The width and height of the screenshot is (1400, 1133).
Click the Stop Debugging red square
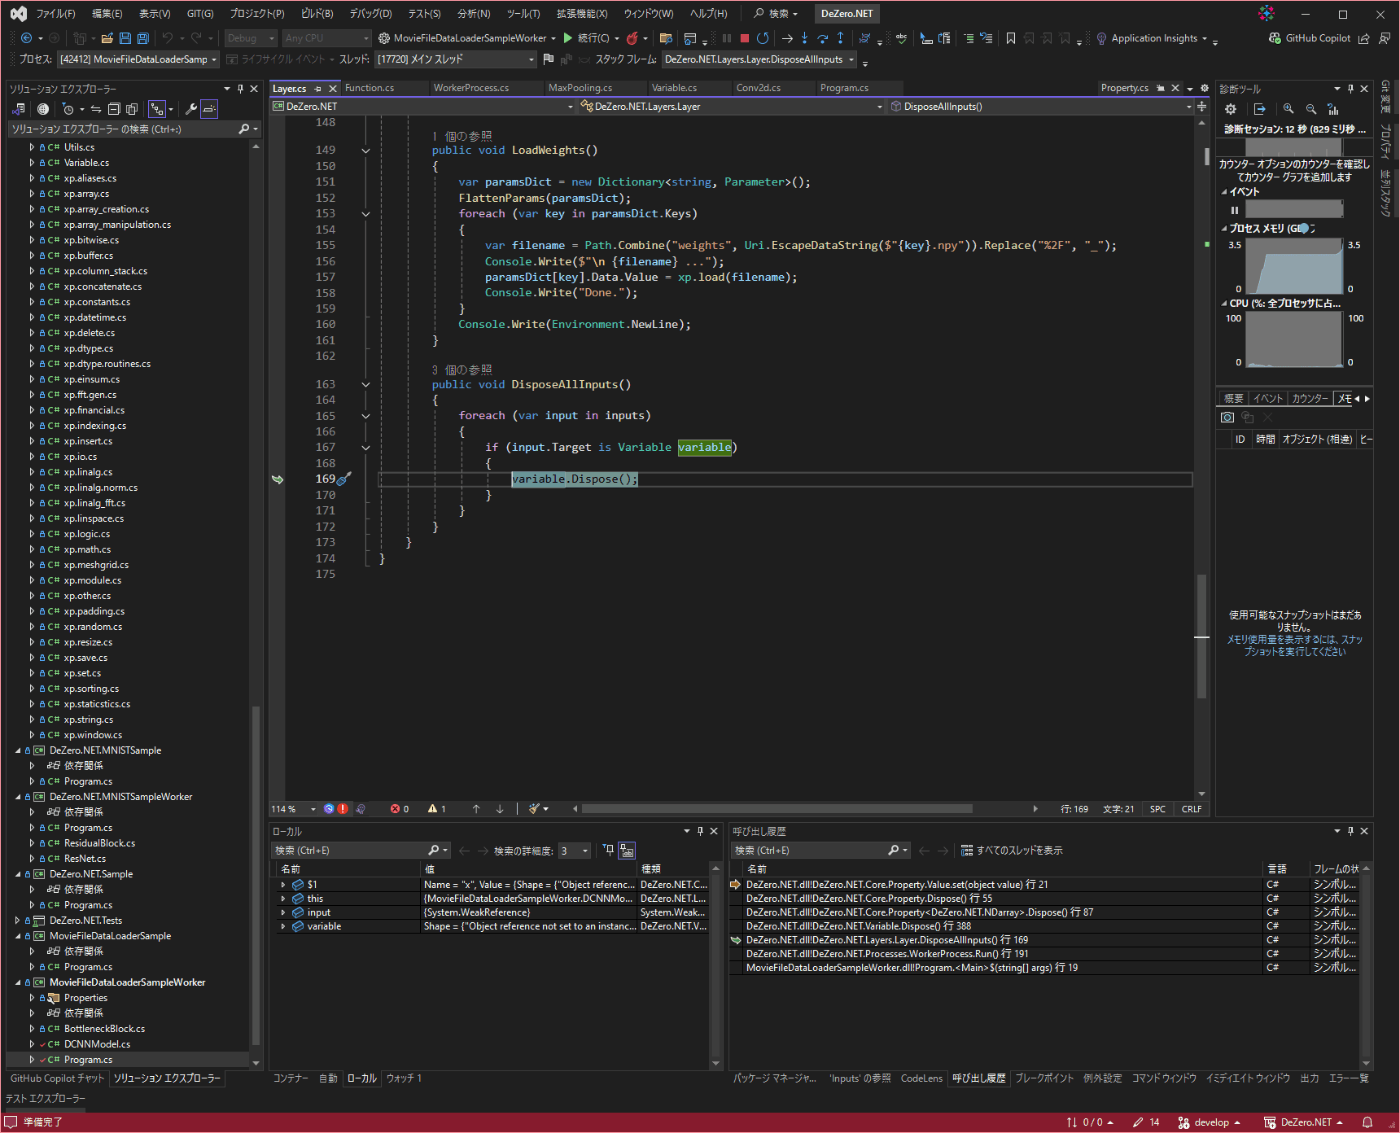tap(744, 38)
